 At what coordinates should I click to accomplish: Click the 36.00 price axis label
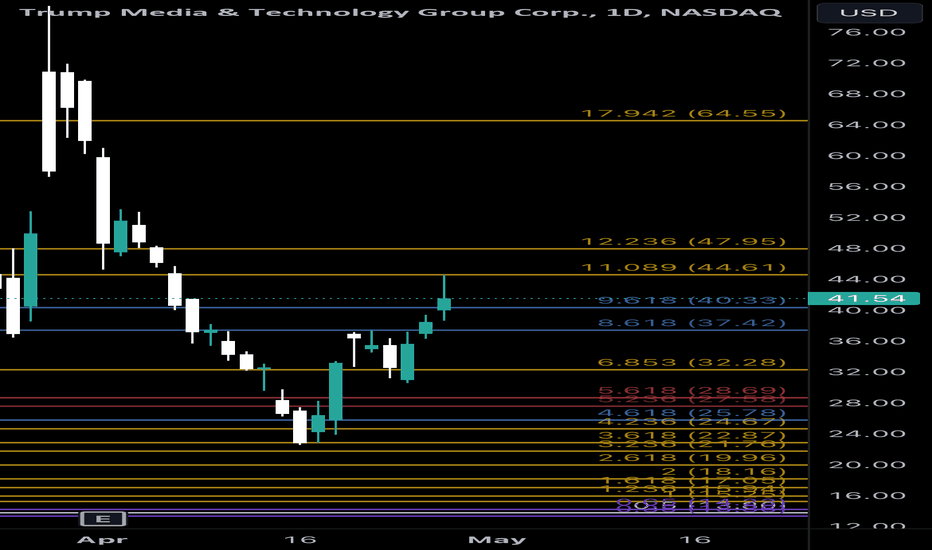[x=867, y=341]
